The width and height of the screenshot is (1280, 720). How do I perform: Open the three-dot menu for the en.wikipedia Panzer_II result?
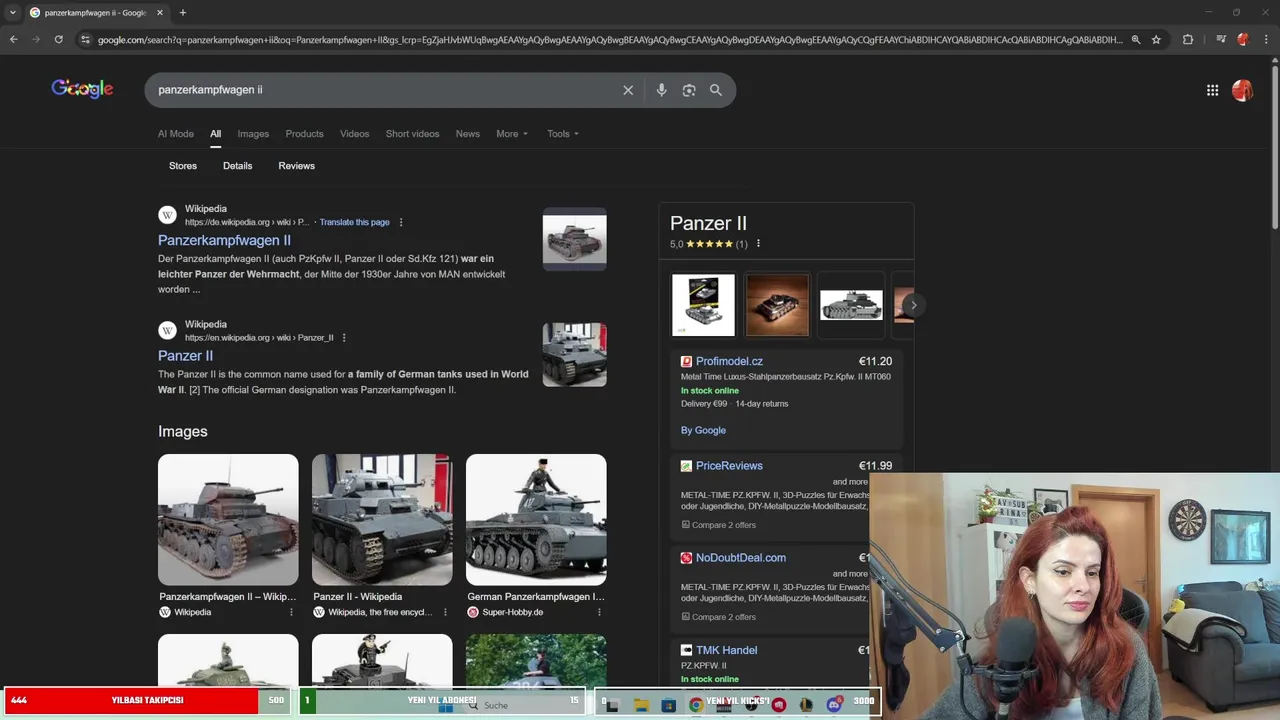[344, 338]
